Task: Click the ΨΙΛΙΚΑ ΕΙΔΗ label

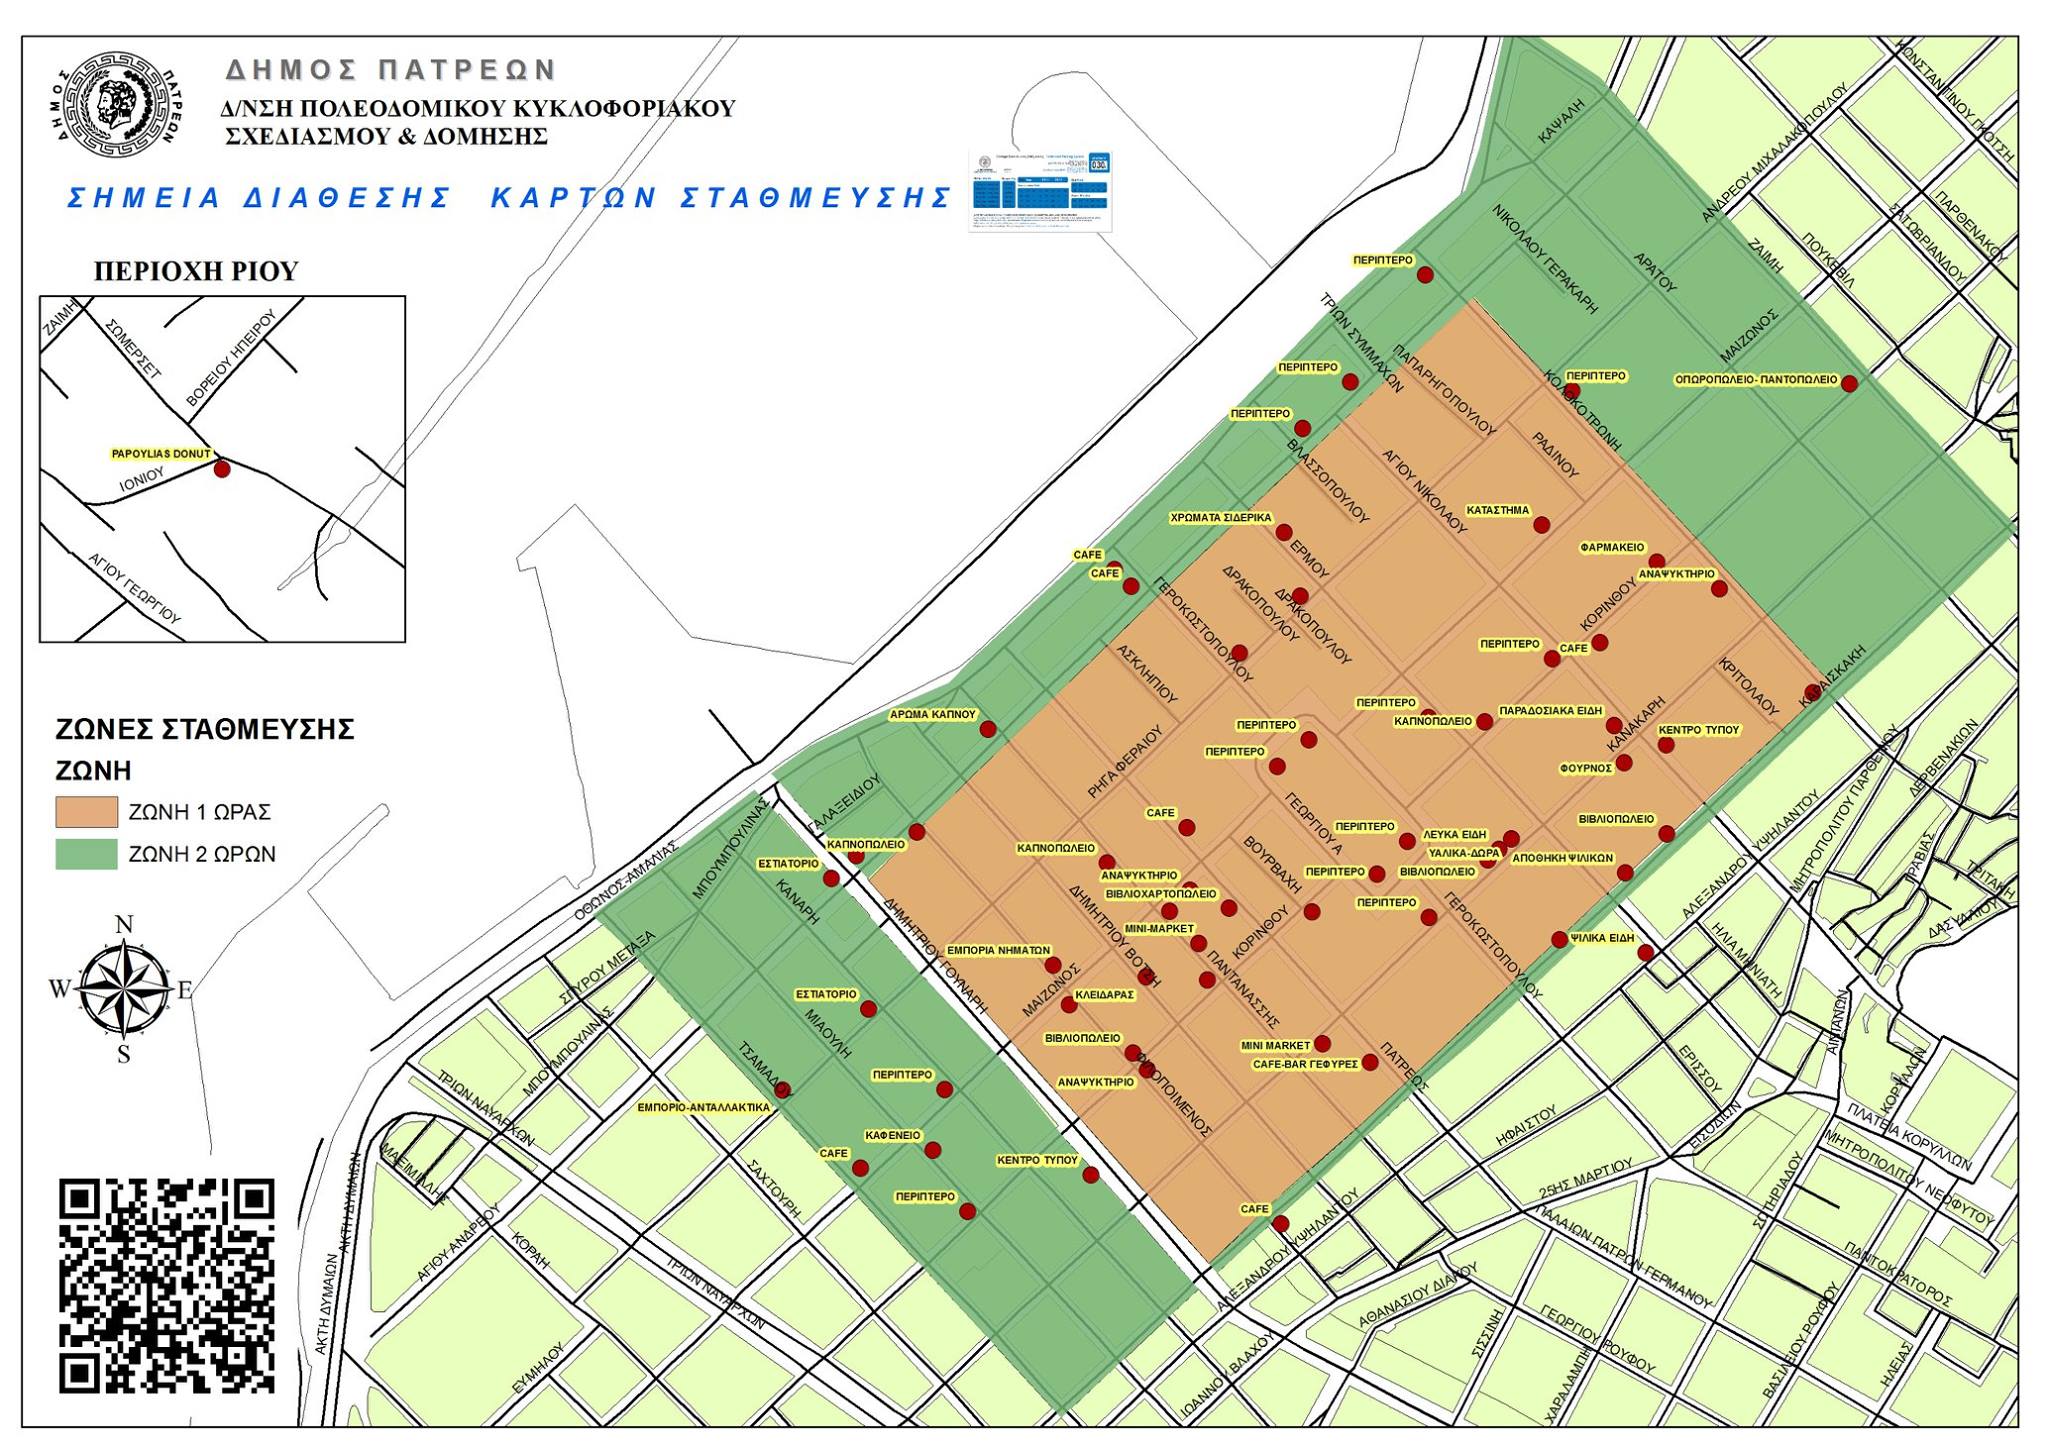Action: pyautogui.click(x=1602, y=938)
